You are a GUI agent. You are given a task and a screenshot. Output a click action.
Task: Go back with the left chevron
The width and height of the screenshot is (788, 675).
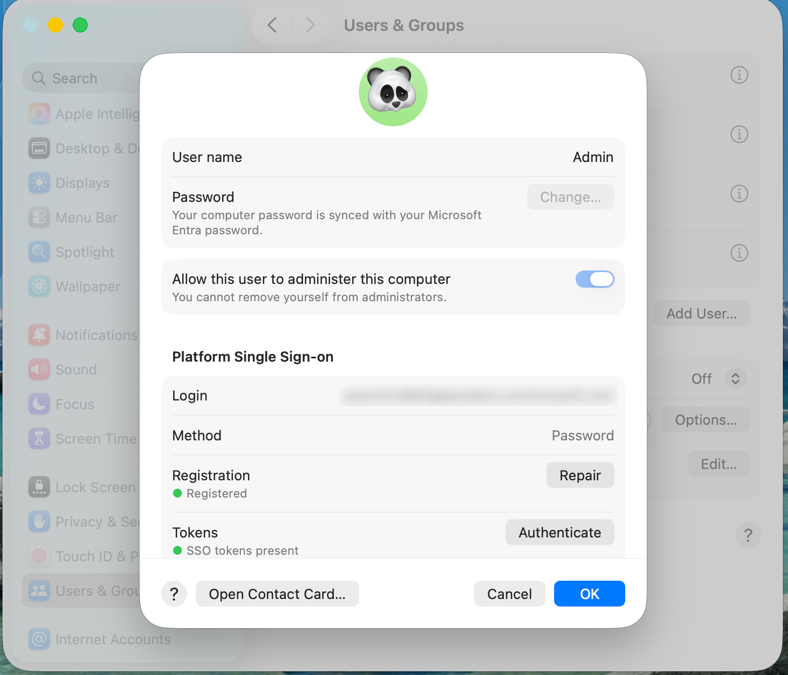pos(272,25)
